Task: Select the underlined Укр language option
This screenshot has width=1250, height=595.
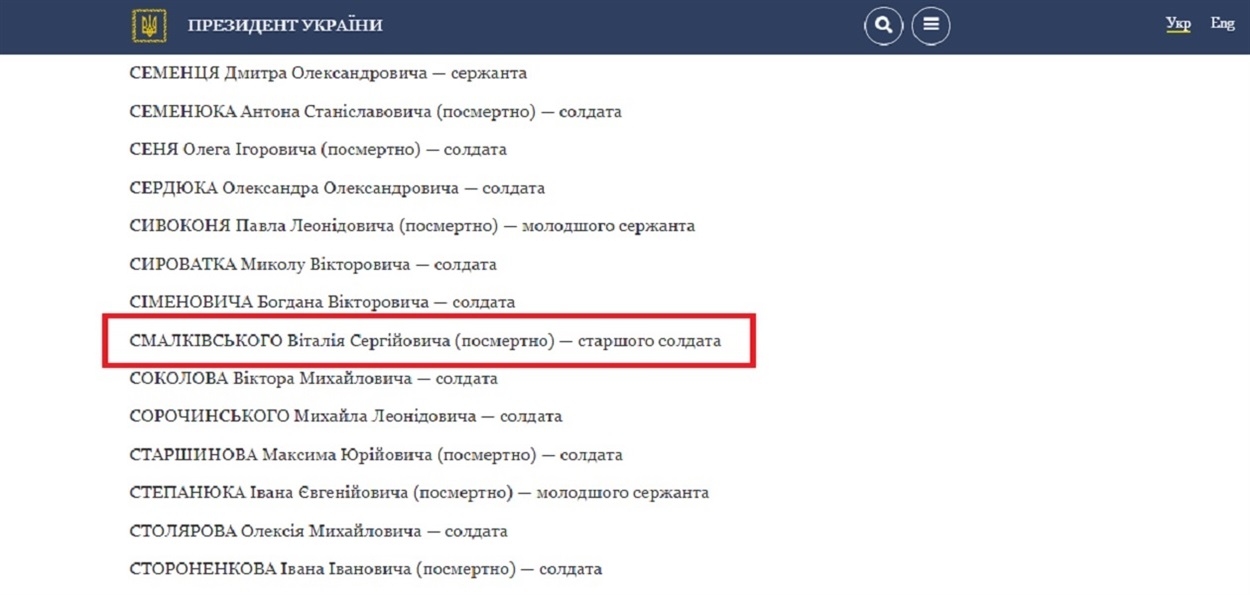Action: click(1178, 22)
